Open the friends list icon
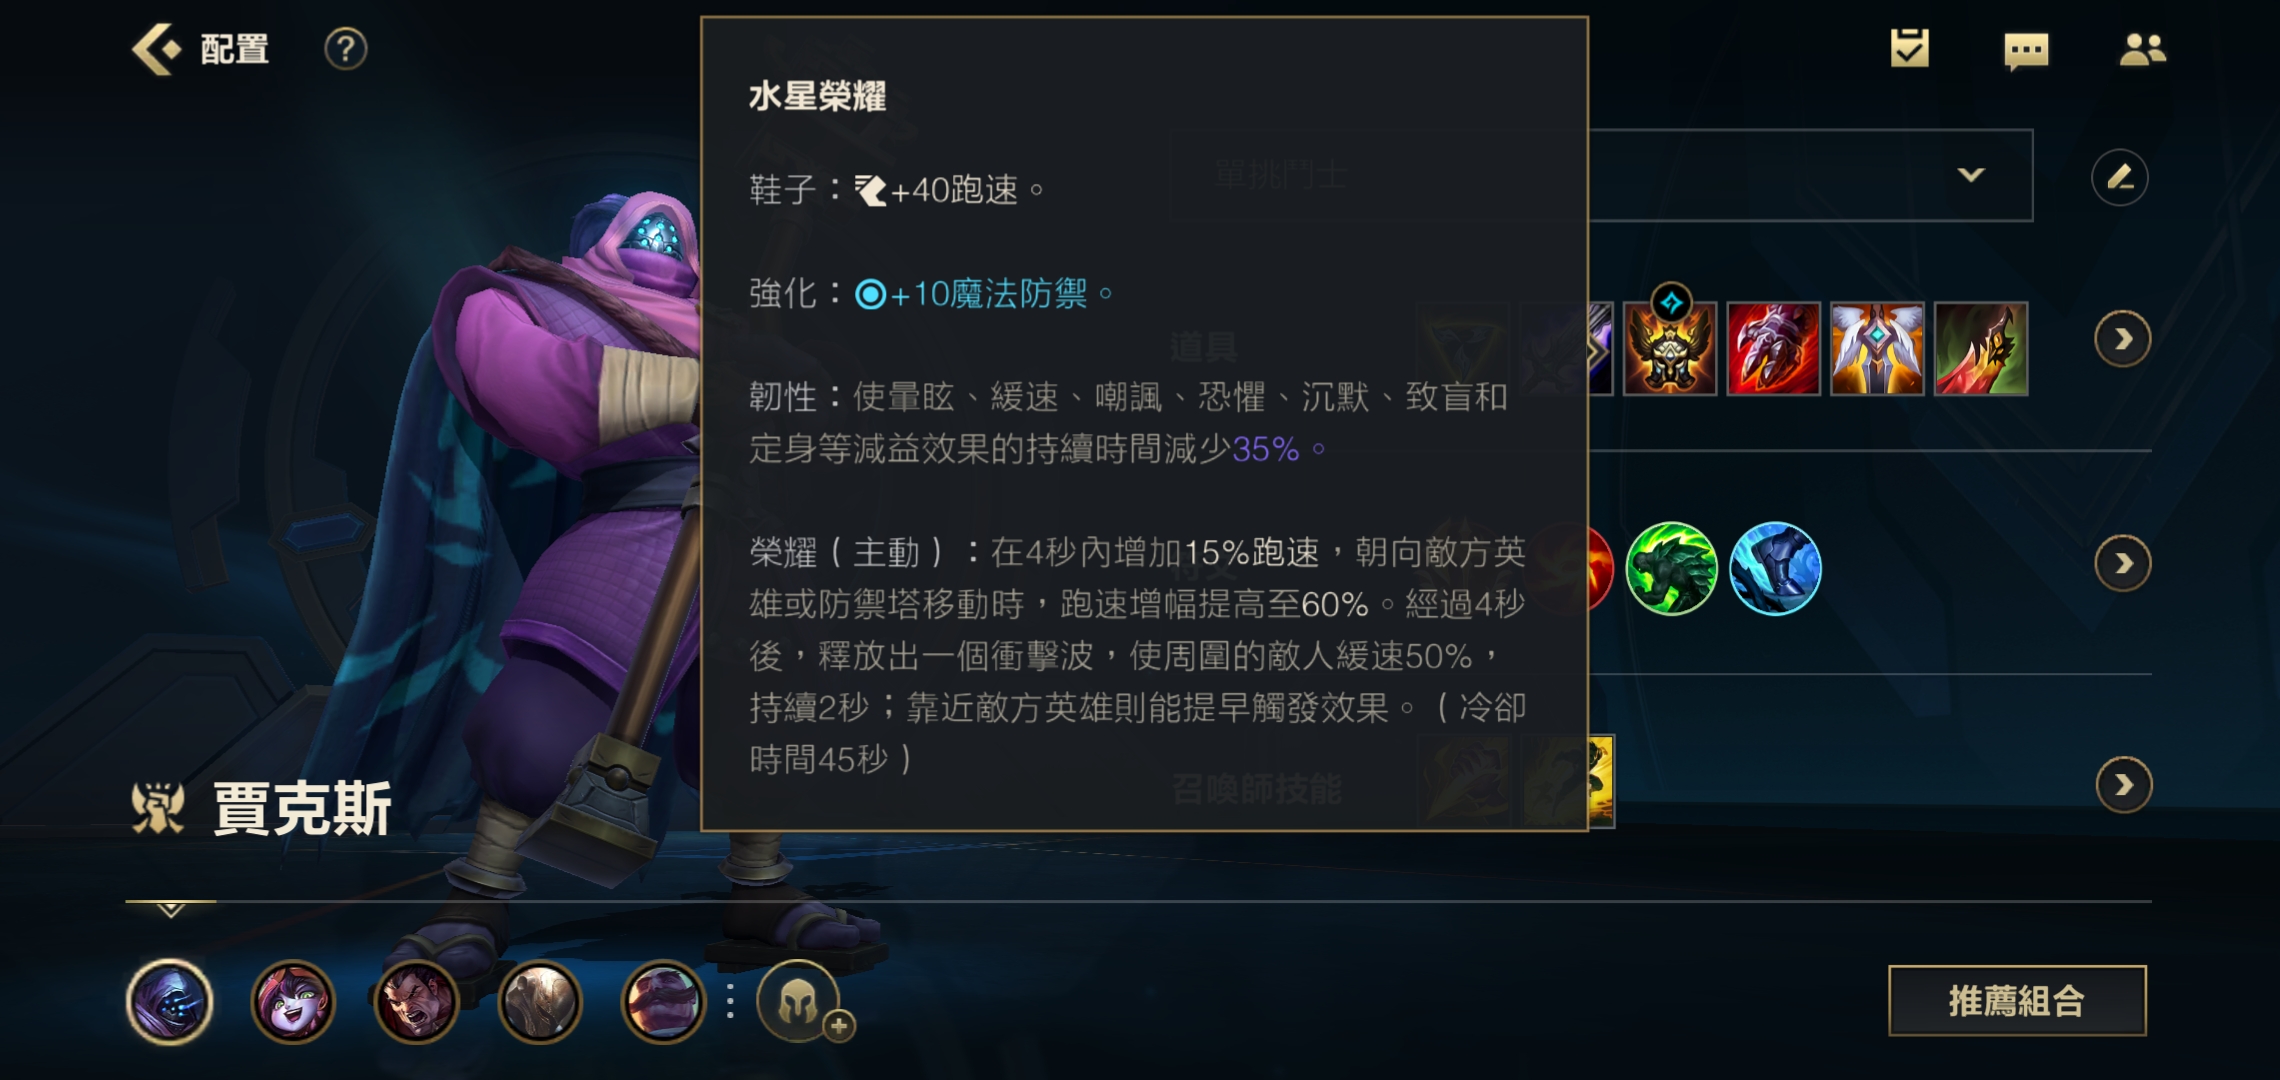This screenshot has width=2280, height=1080. click(2142, 49)
